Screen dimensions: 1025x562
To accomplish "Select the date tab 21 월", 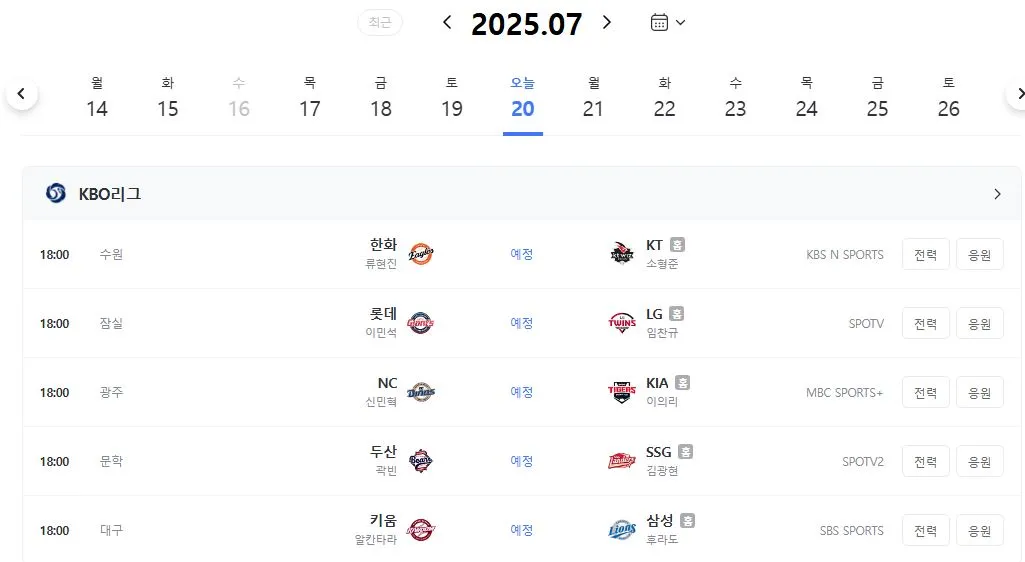I will click(593, 98).
